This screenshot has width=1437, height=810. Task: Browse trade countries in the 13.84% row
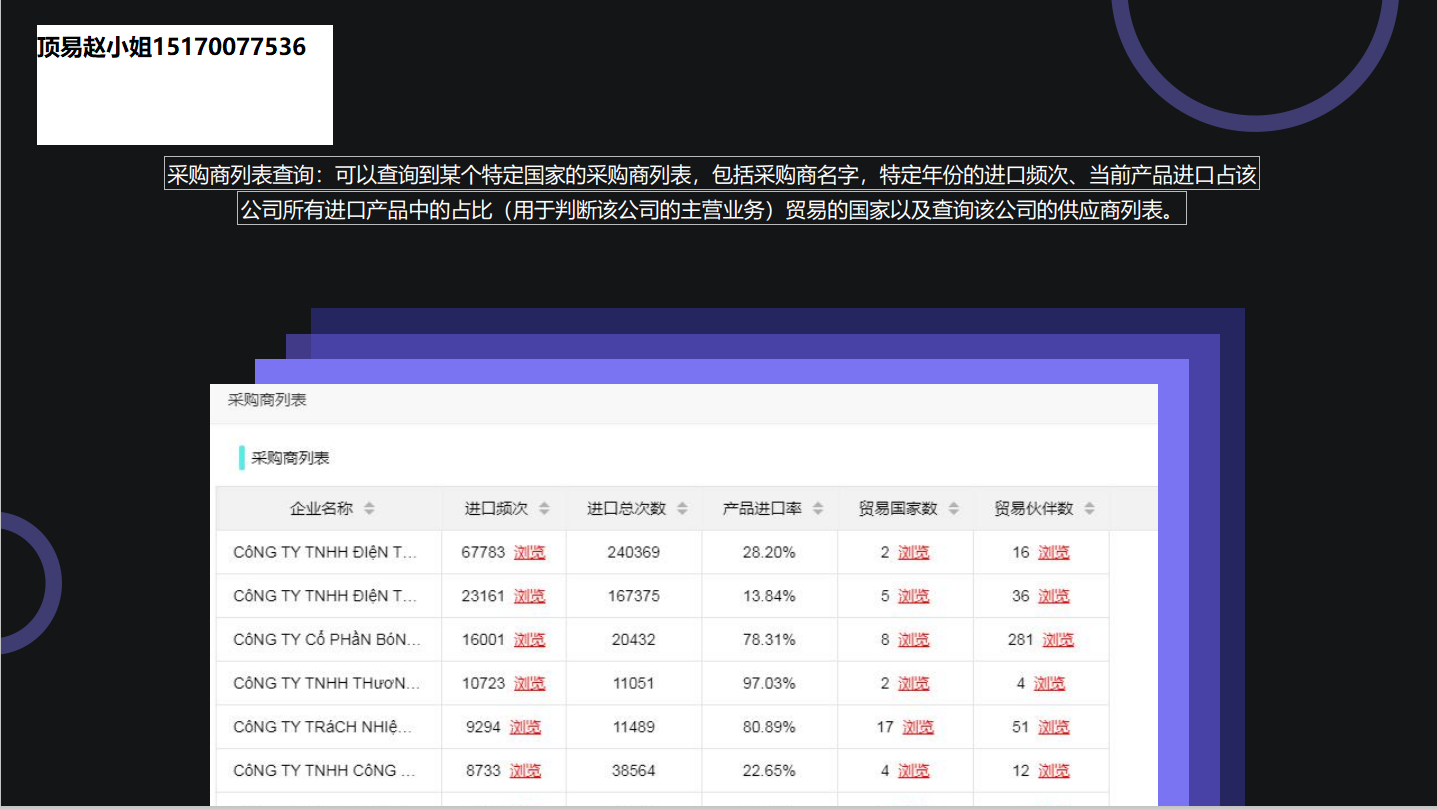(913, 596)
